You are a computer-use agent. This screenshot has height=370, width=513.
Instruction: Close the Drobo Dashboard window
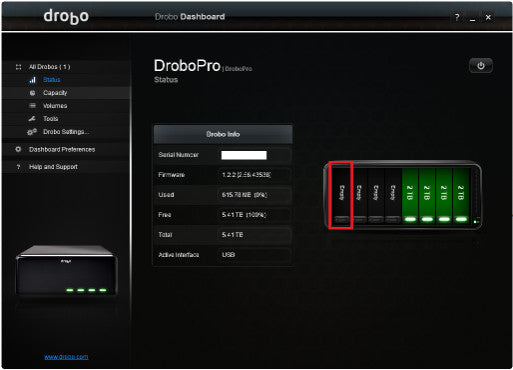tap(488, 17)
